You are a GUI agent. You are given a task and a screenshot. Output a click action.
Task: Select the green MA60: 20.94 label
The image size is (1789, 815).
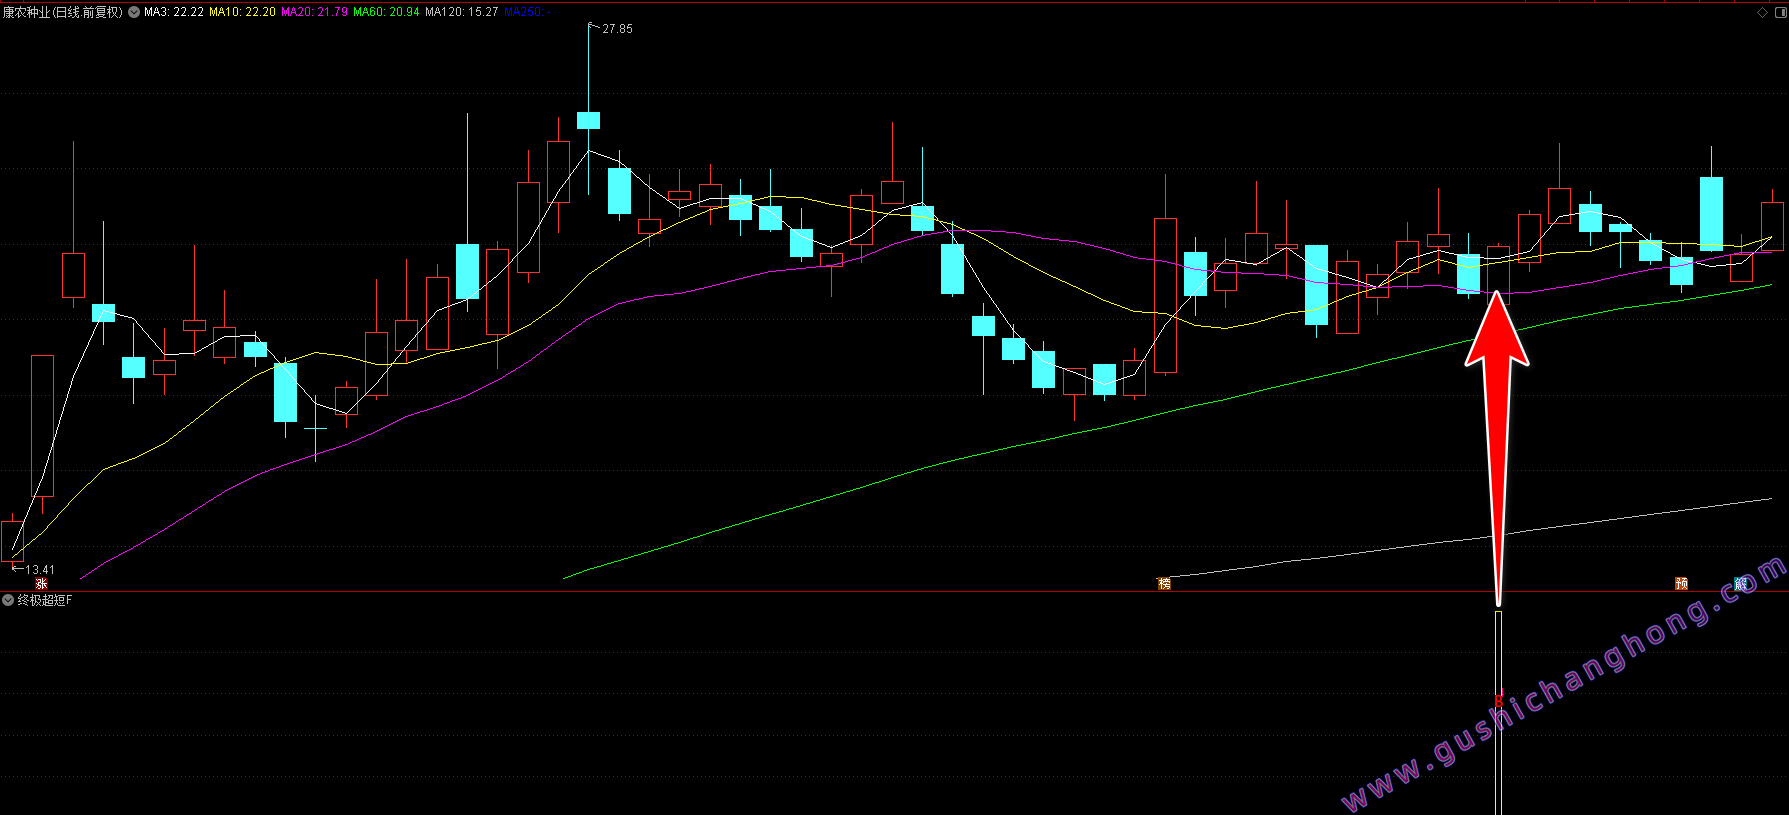[386, 12]
